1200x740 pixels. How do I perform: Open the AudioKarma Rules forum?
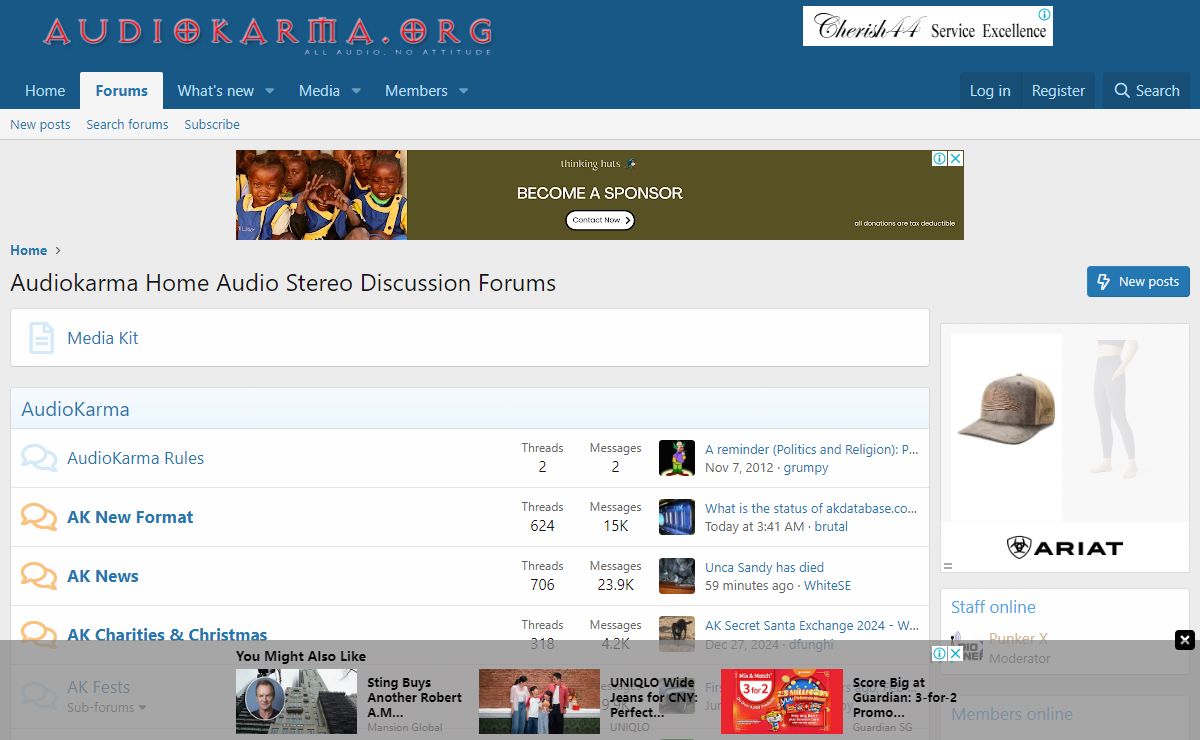[135, 458]
